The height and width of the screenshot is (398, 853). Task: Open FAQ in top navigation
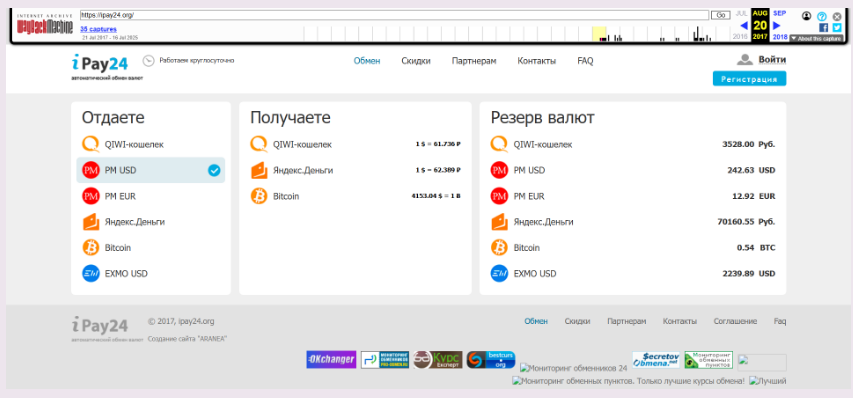pyautogui.click(x=585, y=61)
